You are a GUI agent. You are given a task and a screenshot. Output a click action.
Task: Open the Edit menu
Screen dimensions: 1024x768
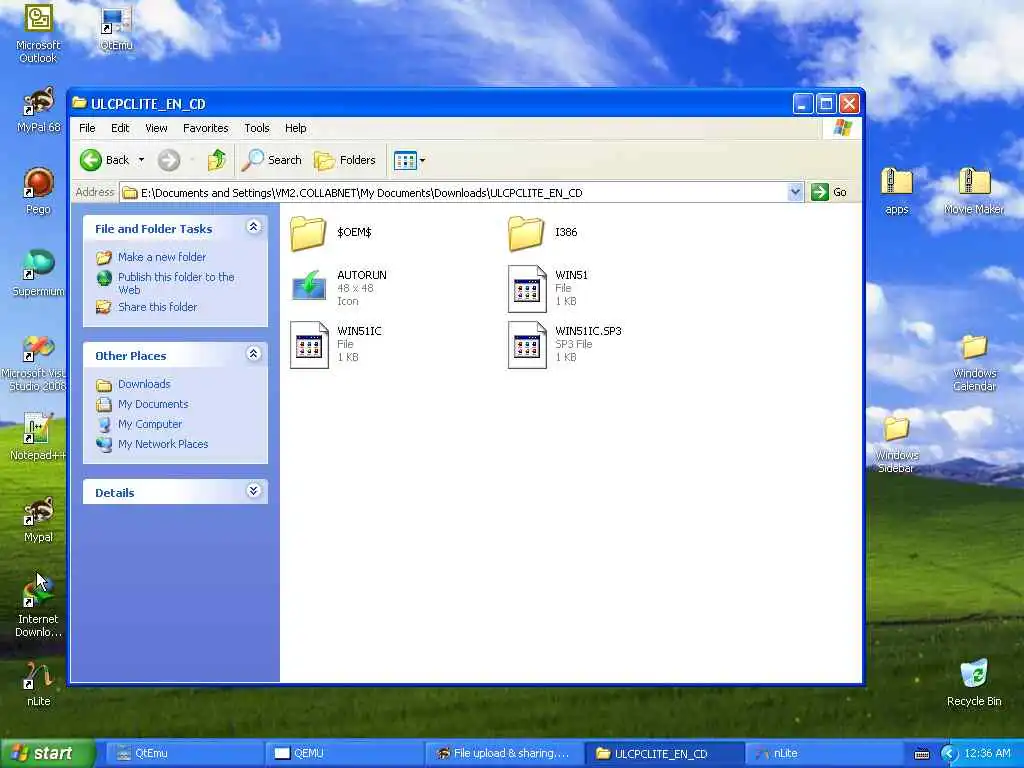[120, 128]
